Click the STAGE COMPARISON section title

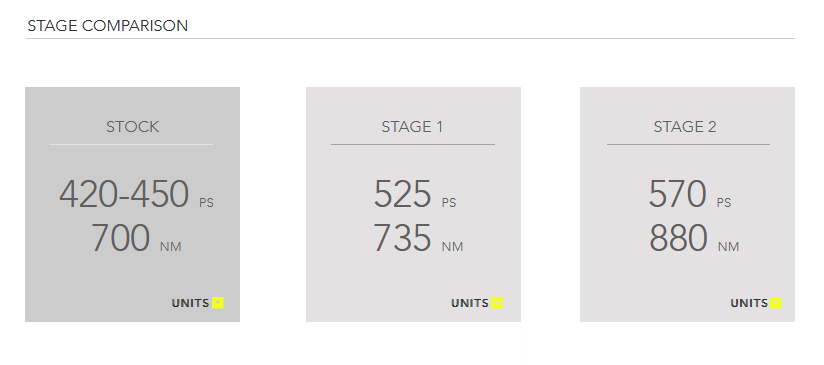click(108, 26)
